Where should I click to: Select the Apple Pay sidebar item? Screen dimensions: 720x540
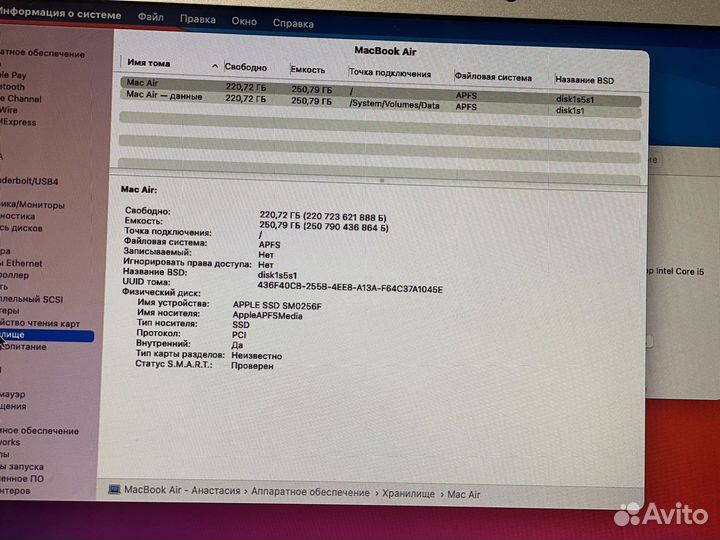coord(13,75)
